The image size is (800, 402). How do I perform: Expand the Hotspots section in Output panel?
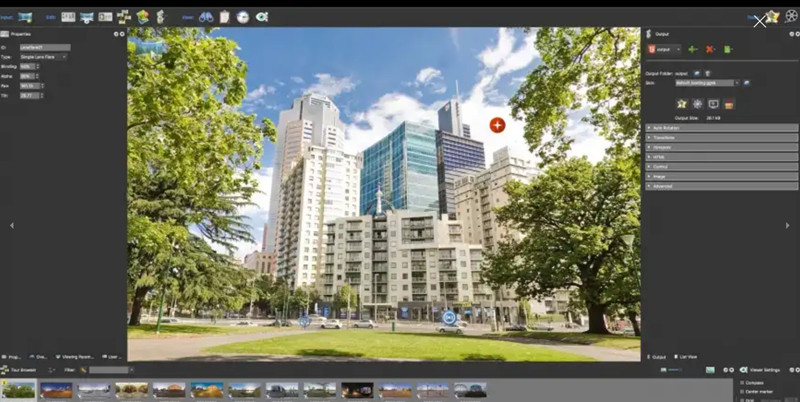(721, 147)
